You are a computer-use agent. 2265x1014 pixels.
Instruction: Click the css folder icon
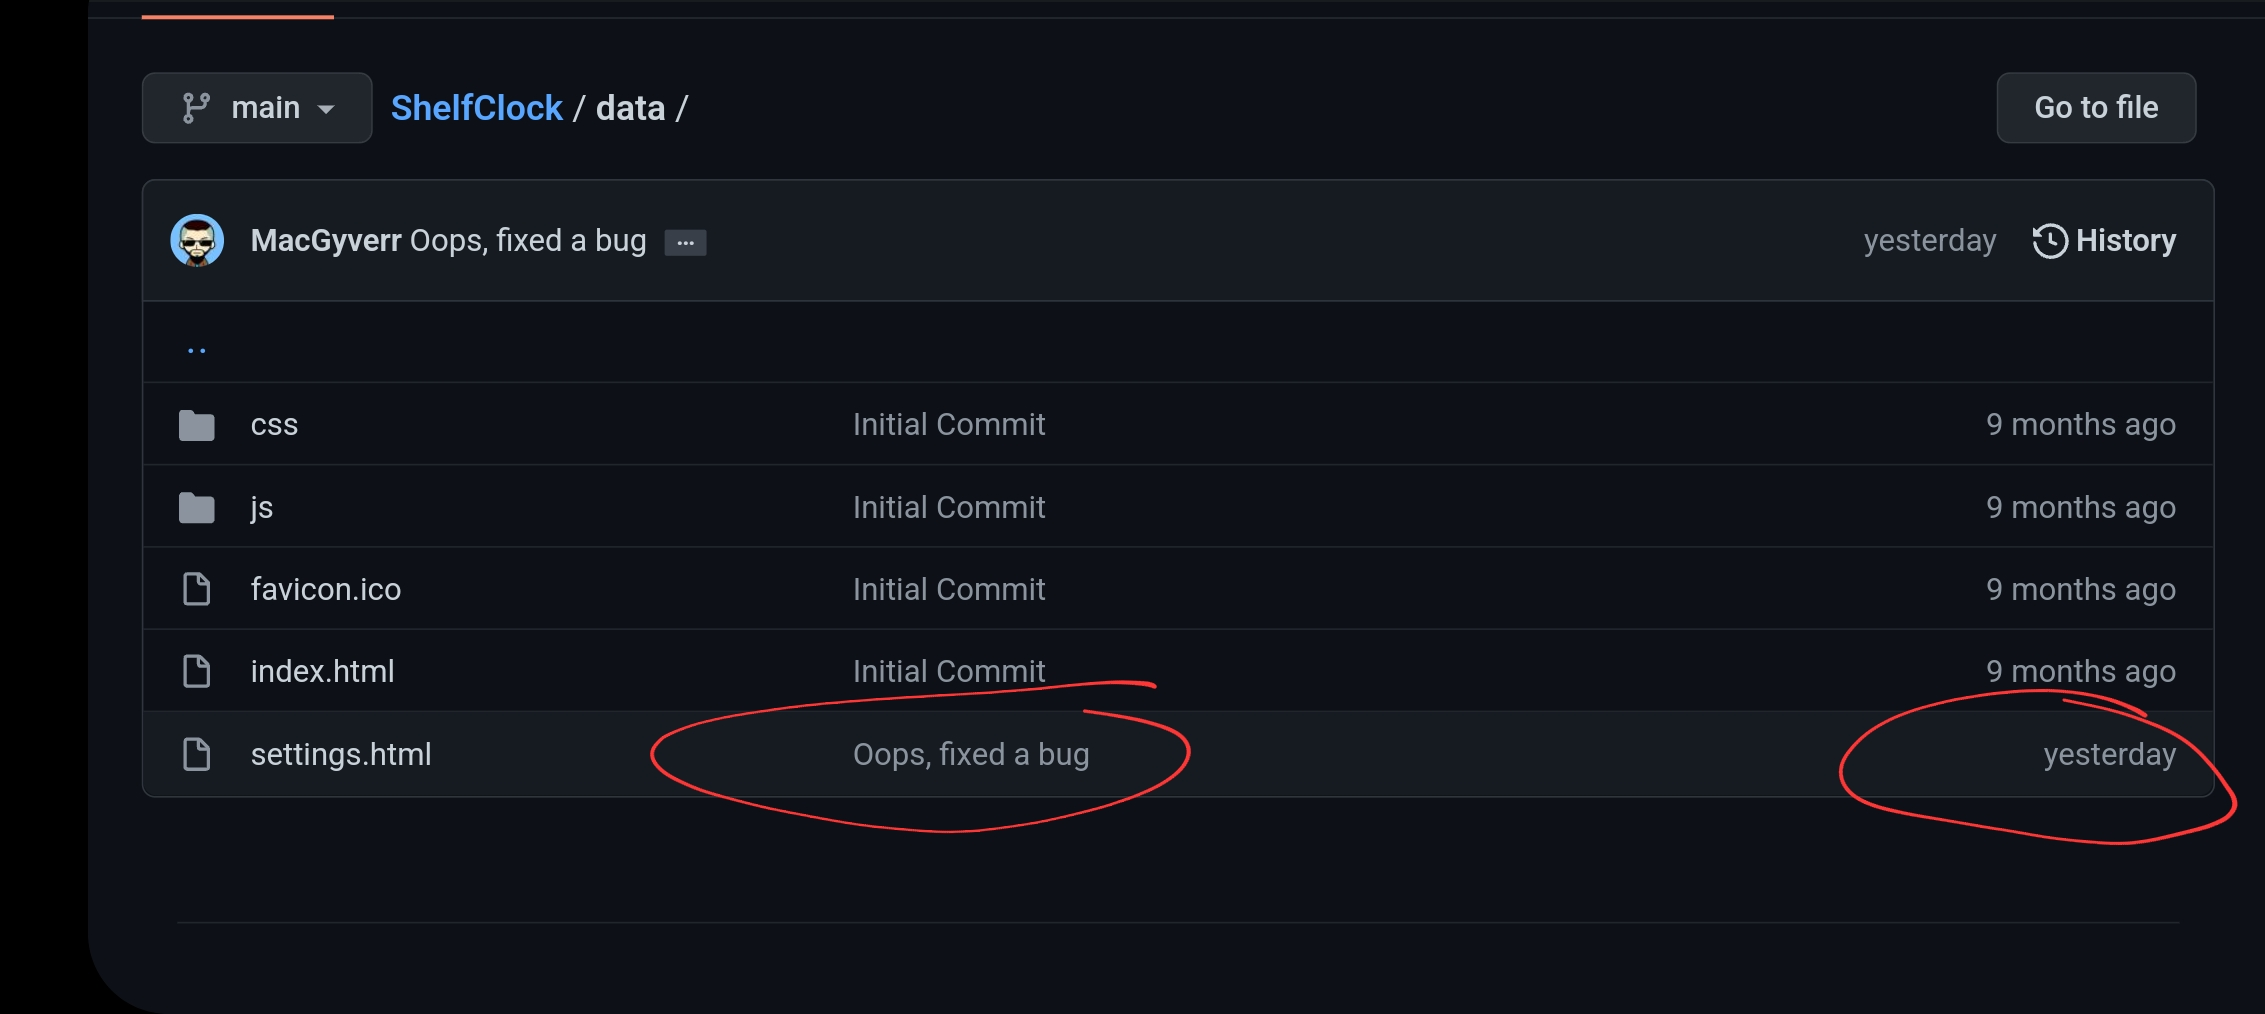click(x=197, y=425)
